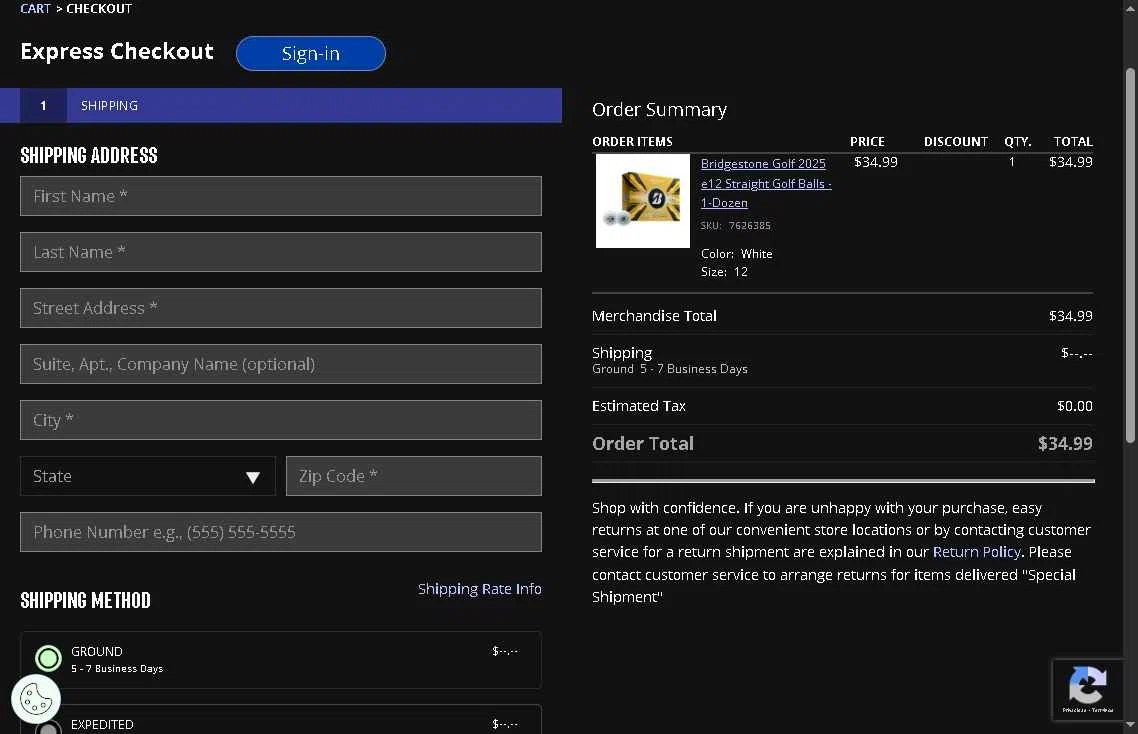Screen dimensions: 1138x734
Task: Focus the Last Name field
Action: (x=281, y=252)
